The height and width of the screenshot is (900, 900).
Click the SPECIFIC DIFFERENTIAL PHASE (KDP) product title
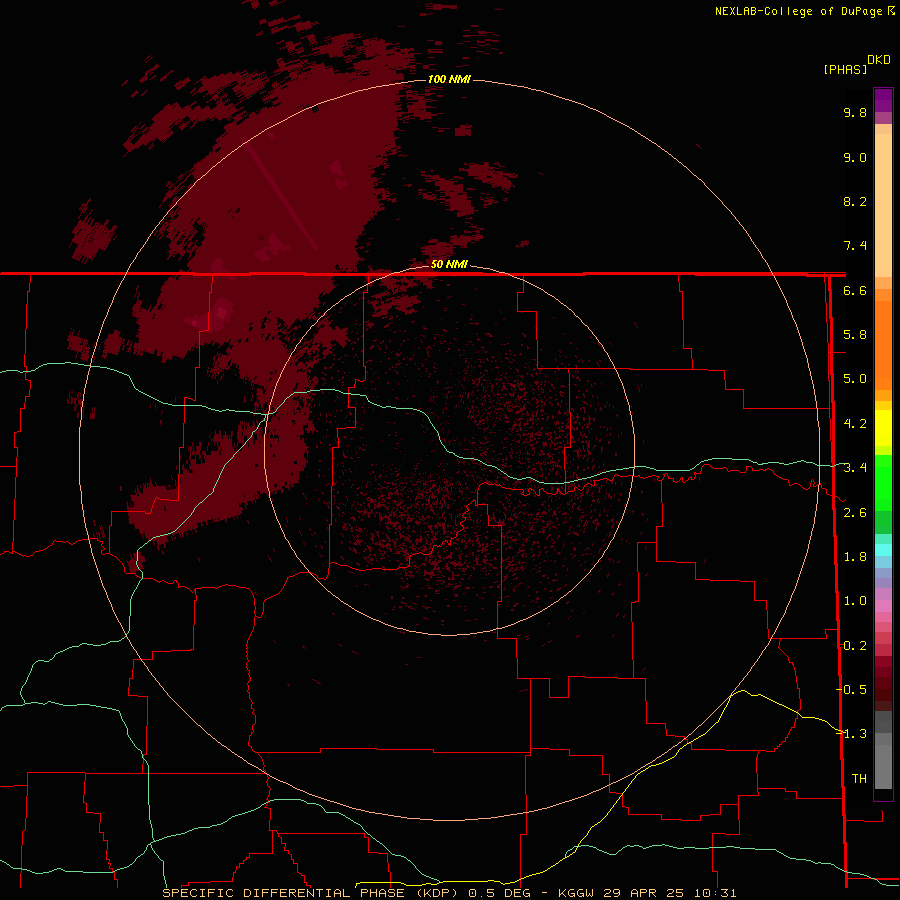311,893
